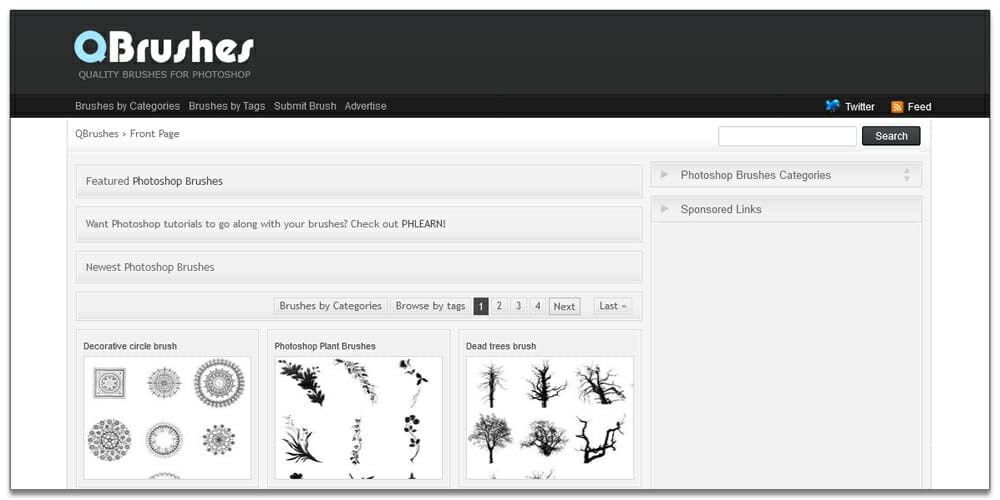Viewport: 1000px width, 500px height.
Task: Open Brushes by Categories menu item
Action: 128,106
